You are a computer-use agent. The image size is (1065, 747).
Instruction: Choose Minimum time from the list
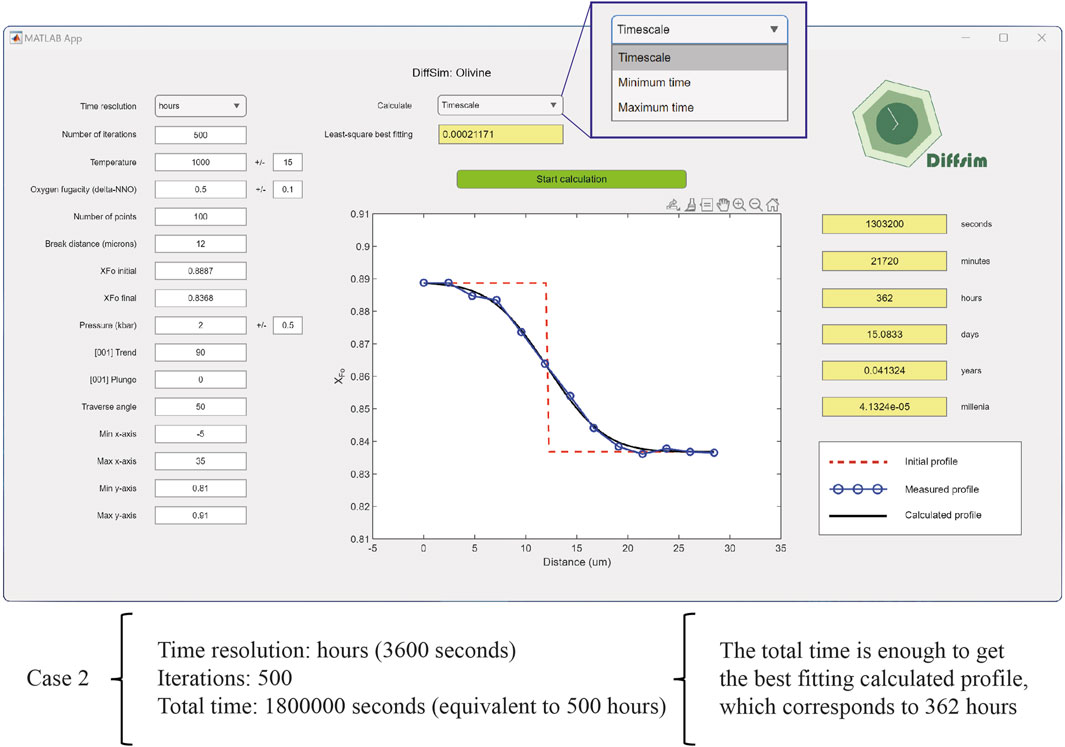tap(700, 83)
